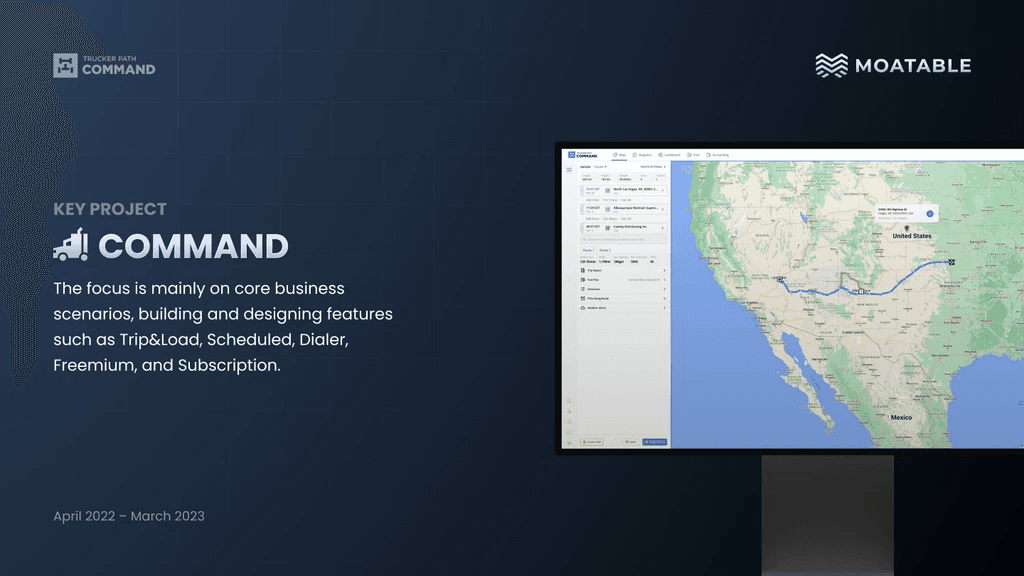Click the Moatable logo
This screenshot has height=576, width=1024.
(893, 65)
